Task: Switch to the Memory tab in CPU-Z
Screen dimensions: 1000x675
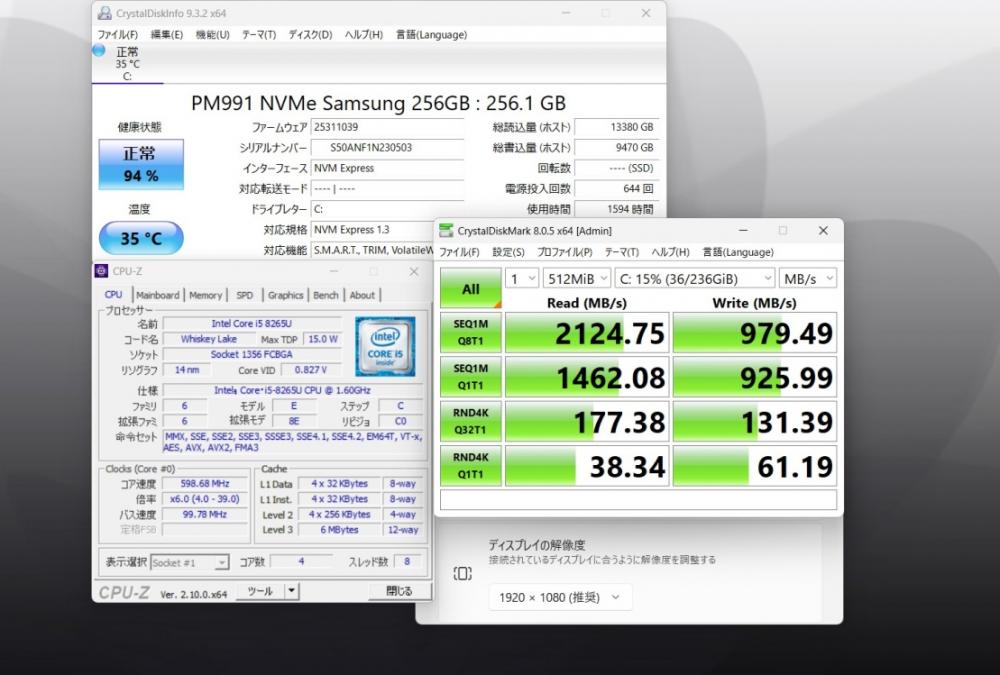Action: [205, 295]
